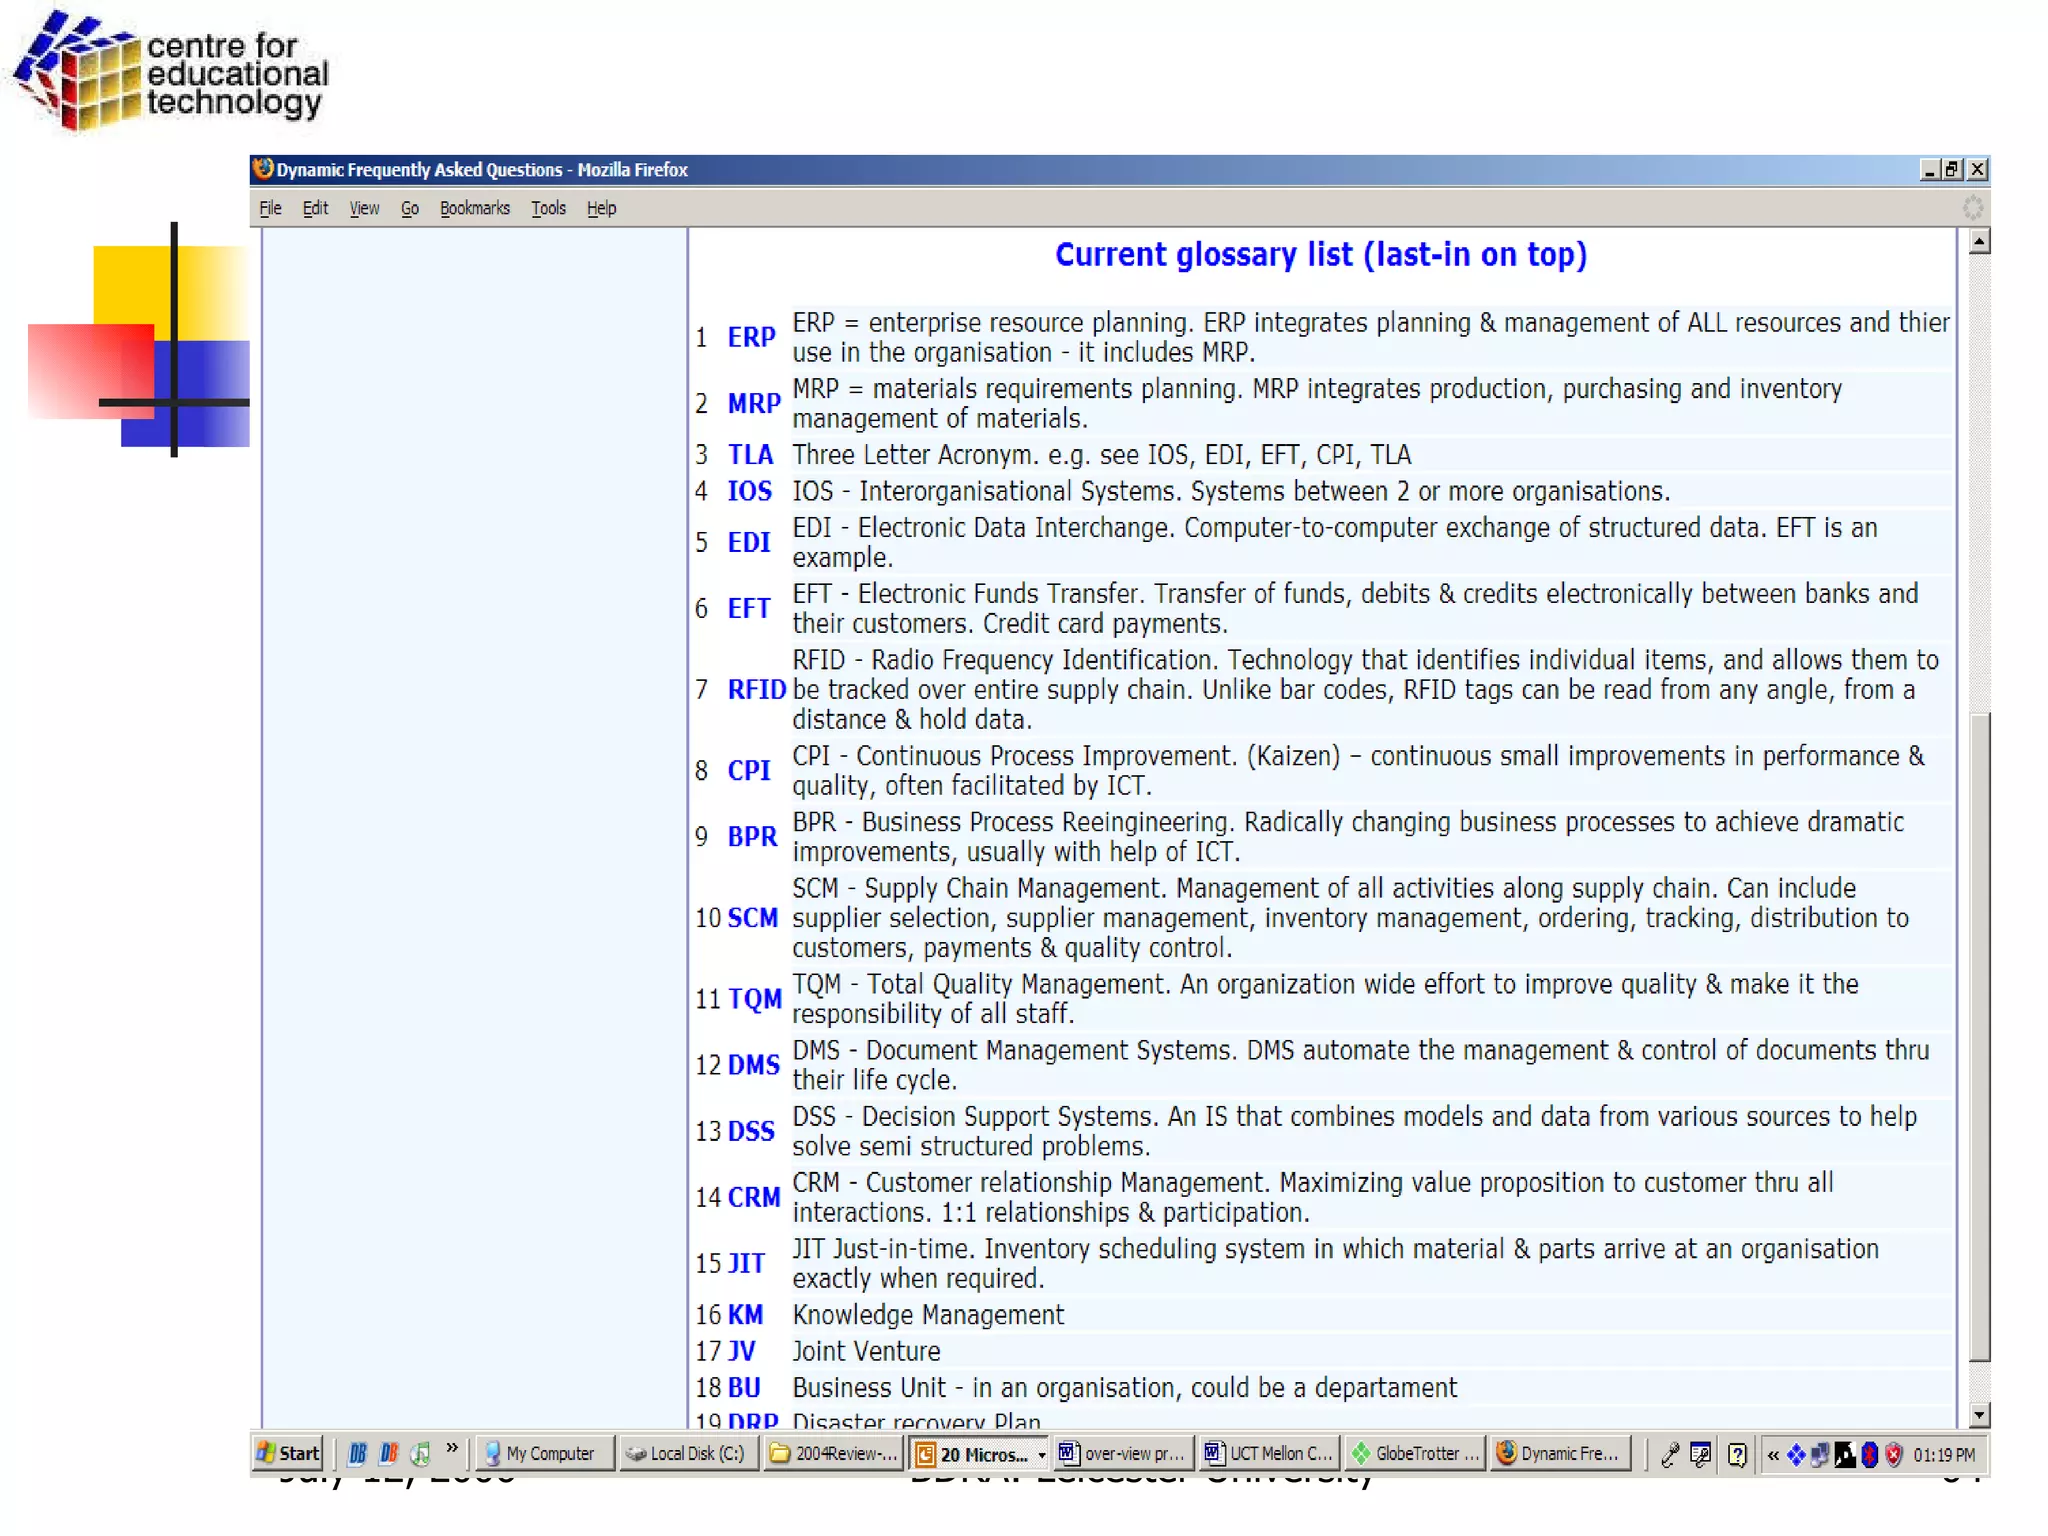Open the ERP glossary link
The width and height of the screenshot is (2048, 1536).
(751, 337)
